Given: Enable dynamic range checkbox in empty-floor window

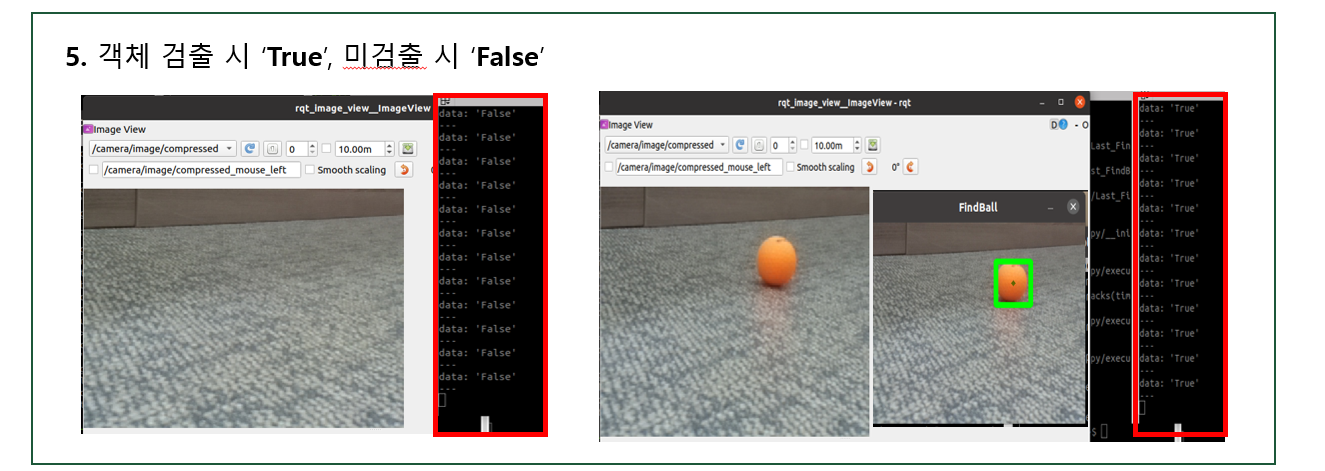Looking at the screenshot, I should pyautogui.click(x=326, y=149).
